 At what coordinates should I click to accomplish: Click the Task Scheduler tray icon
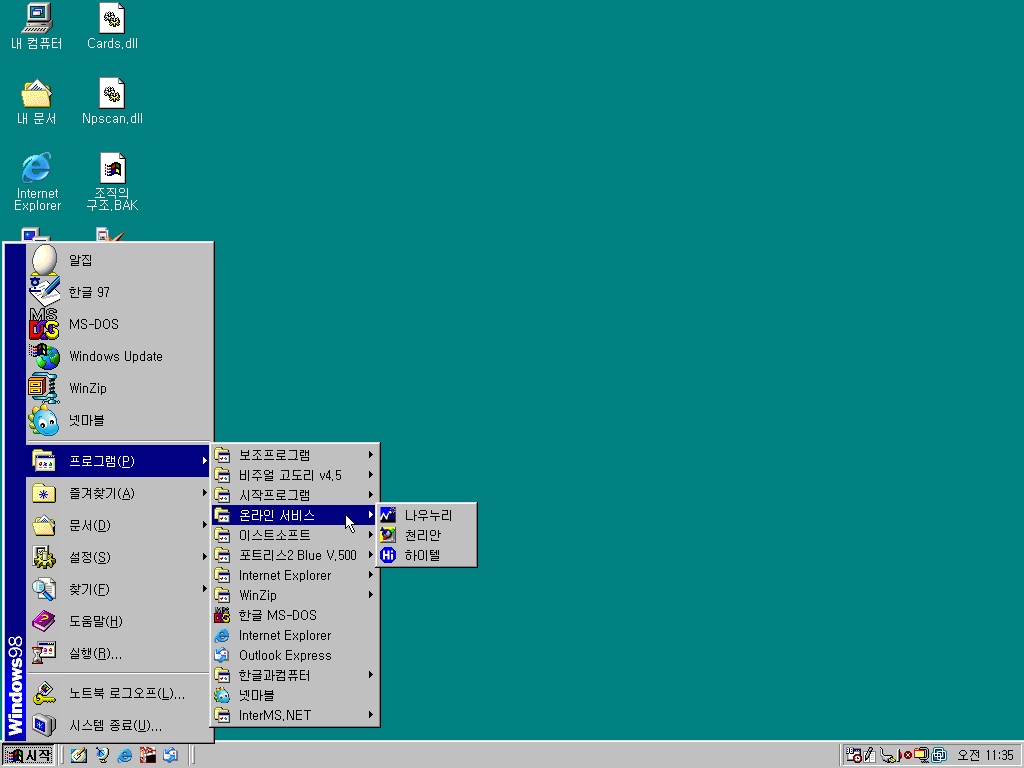coord(853,756)
